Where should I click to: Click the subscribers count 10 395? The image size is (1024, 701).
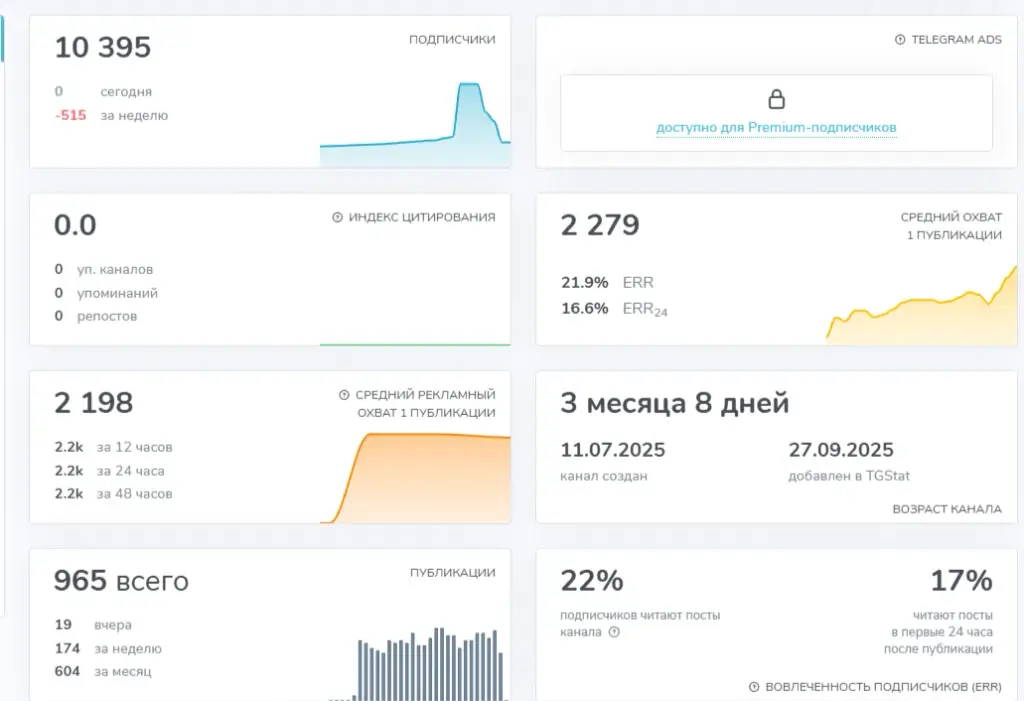pos(103,47)
